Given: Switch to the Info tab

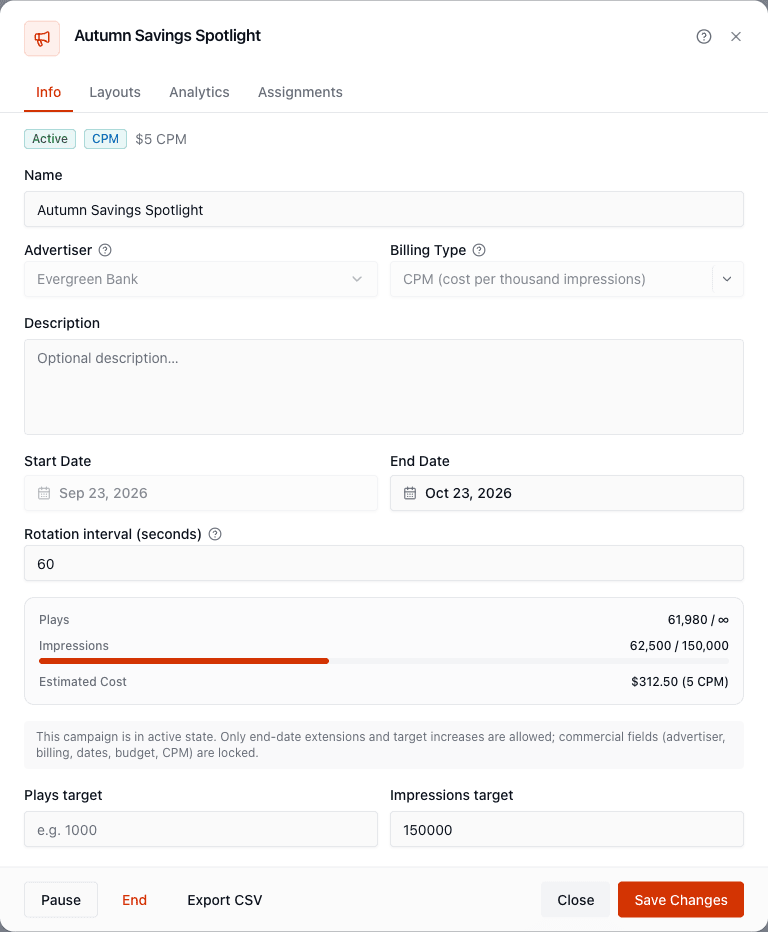Looking at the screenshot, I should (49, 93).
